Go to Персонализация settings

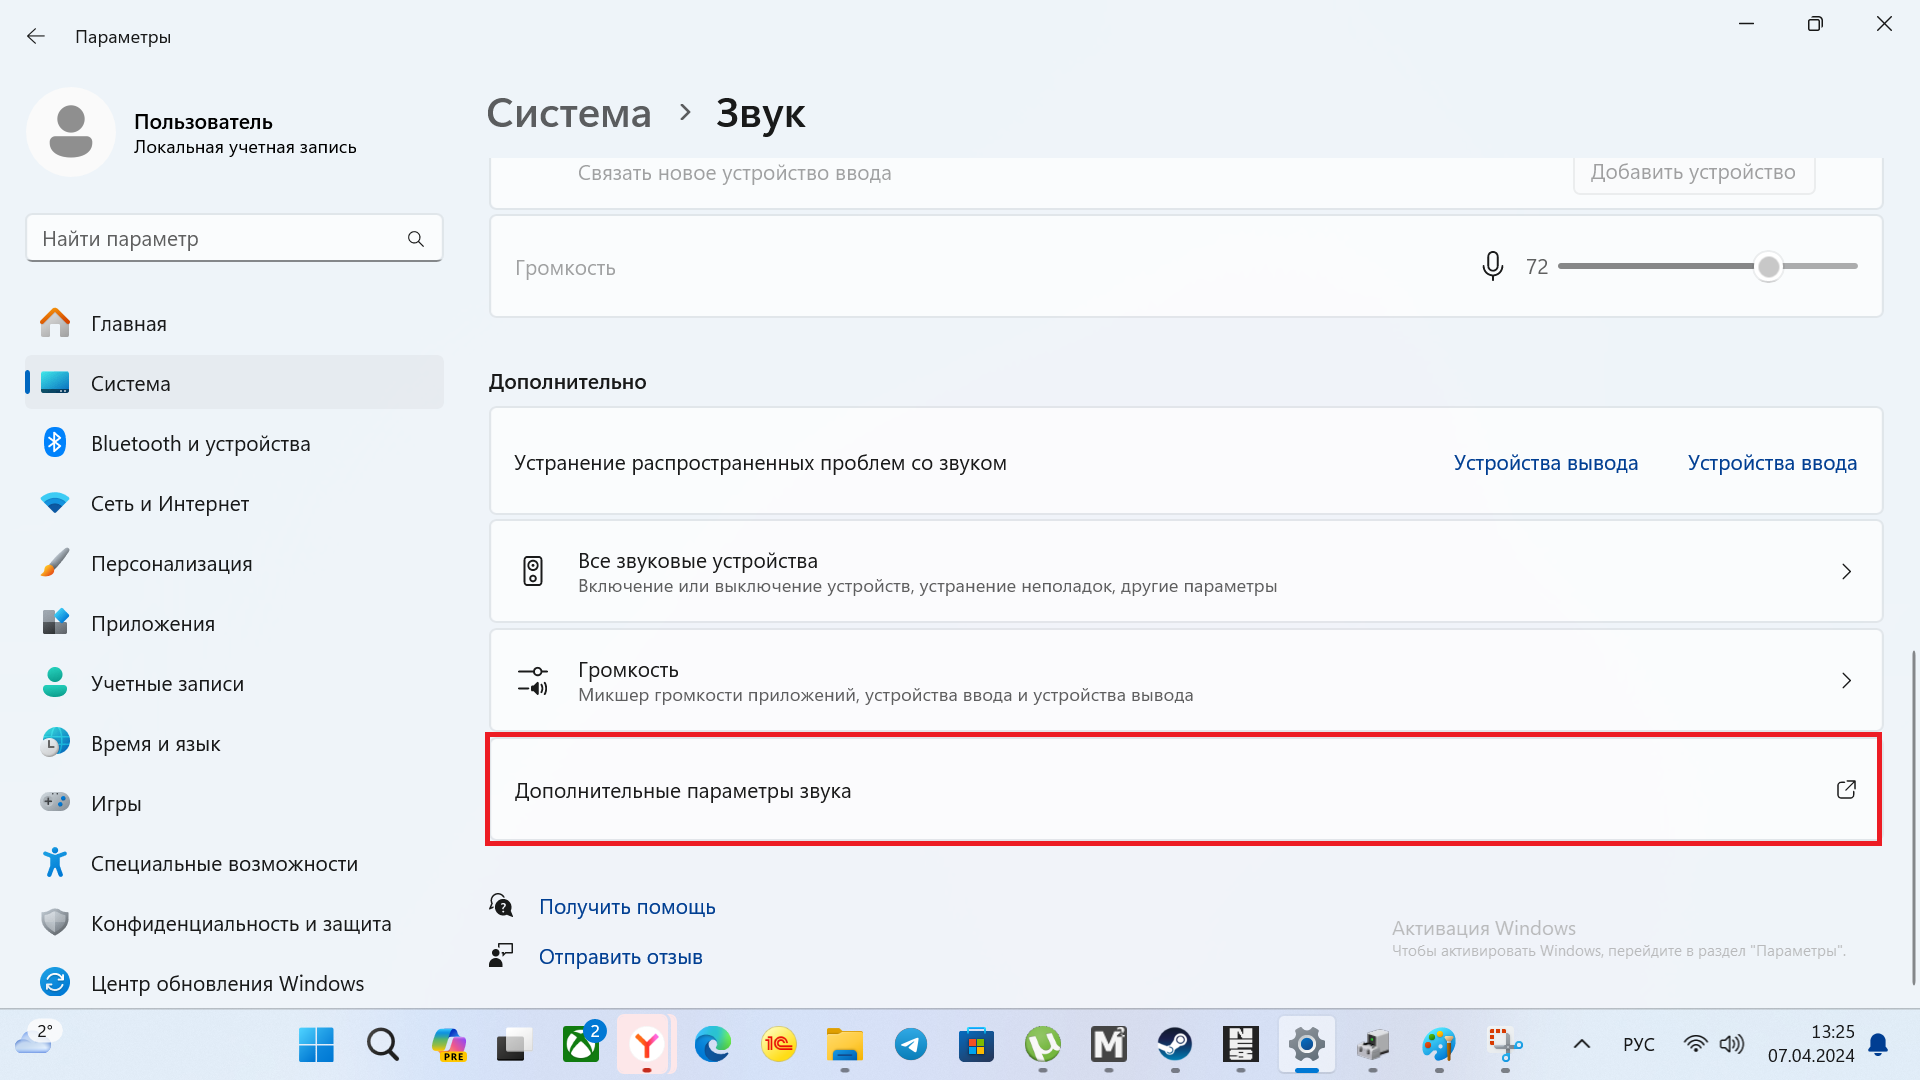pos(171,564)
